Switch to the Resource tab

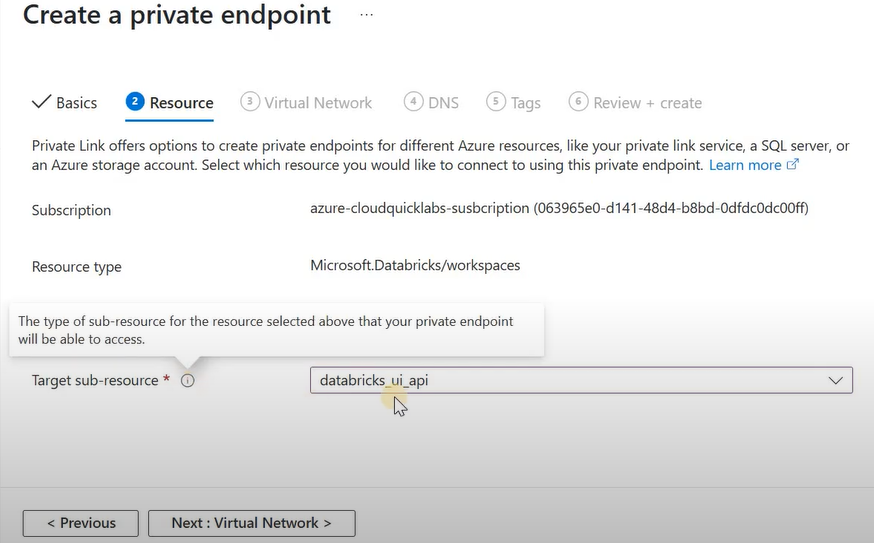point(181,103)
